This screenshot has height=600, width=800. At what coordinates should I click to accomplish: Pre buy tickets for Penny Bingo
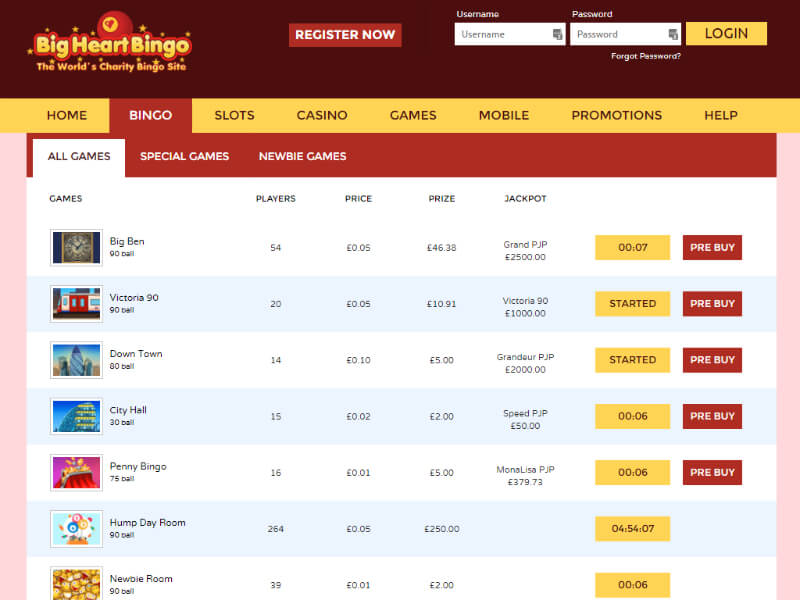[x=712, y=472]
